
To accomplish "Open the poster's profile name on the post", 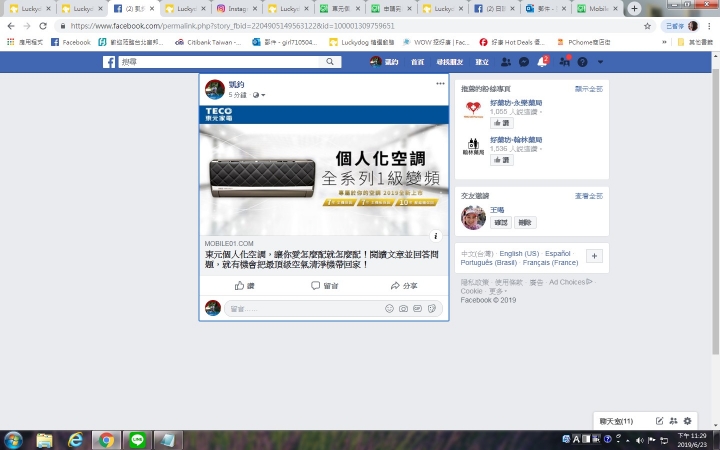I will (236, 84).
